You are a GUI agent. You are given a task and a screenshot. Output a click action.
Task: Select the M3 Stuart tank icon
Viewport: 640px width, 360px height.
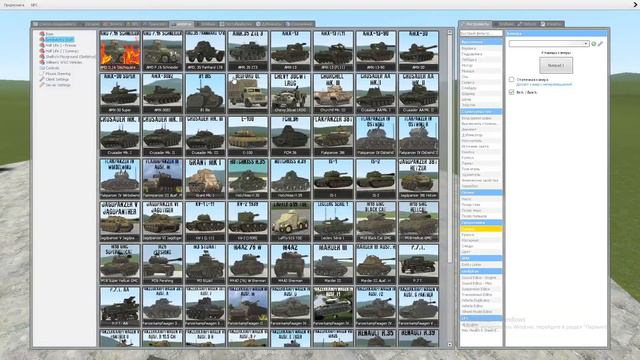(x=205, y=264)
